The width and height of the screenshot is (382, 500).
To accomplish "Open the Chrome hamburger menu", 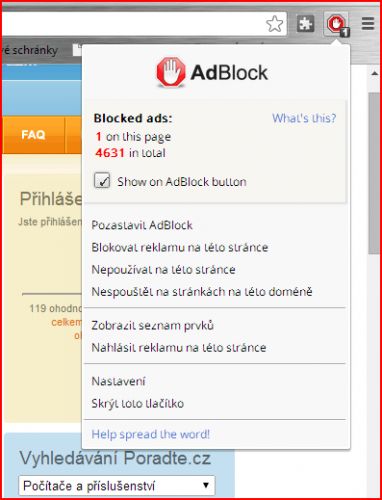I will click(368, 23).
